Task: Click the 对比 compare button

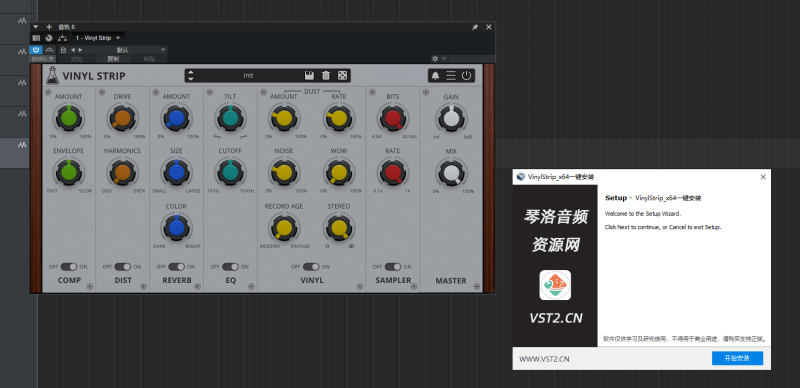Action: click(77, 59)
